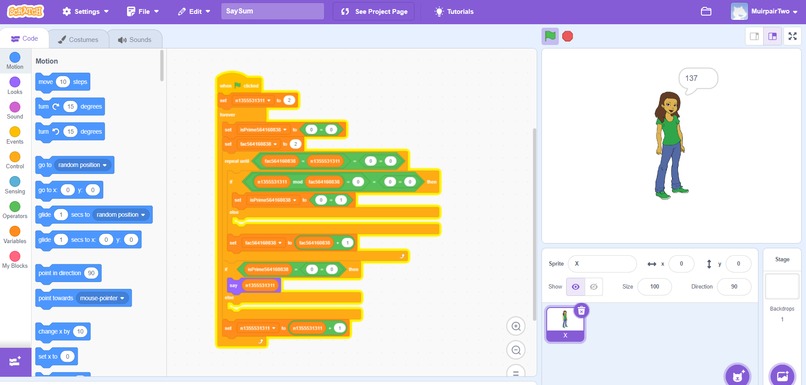
Task: Hide the sprite using the crossed eye icon
Action: click(593, 286)
